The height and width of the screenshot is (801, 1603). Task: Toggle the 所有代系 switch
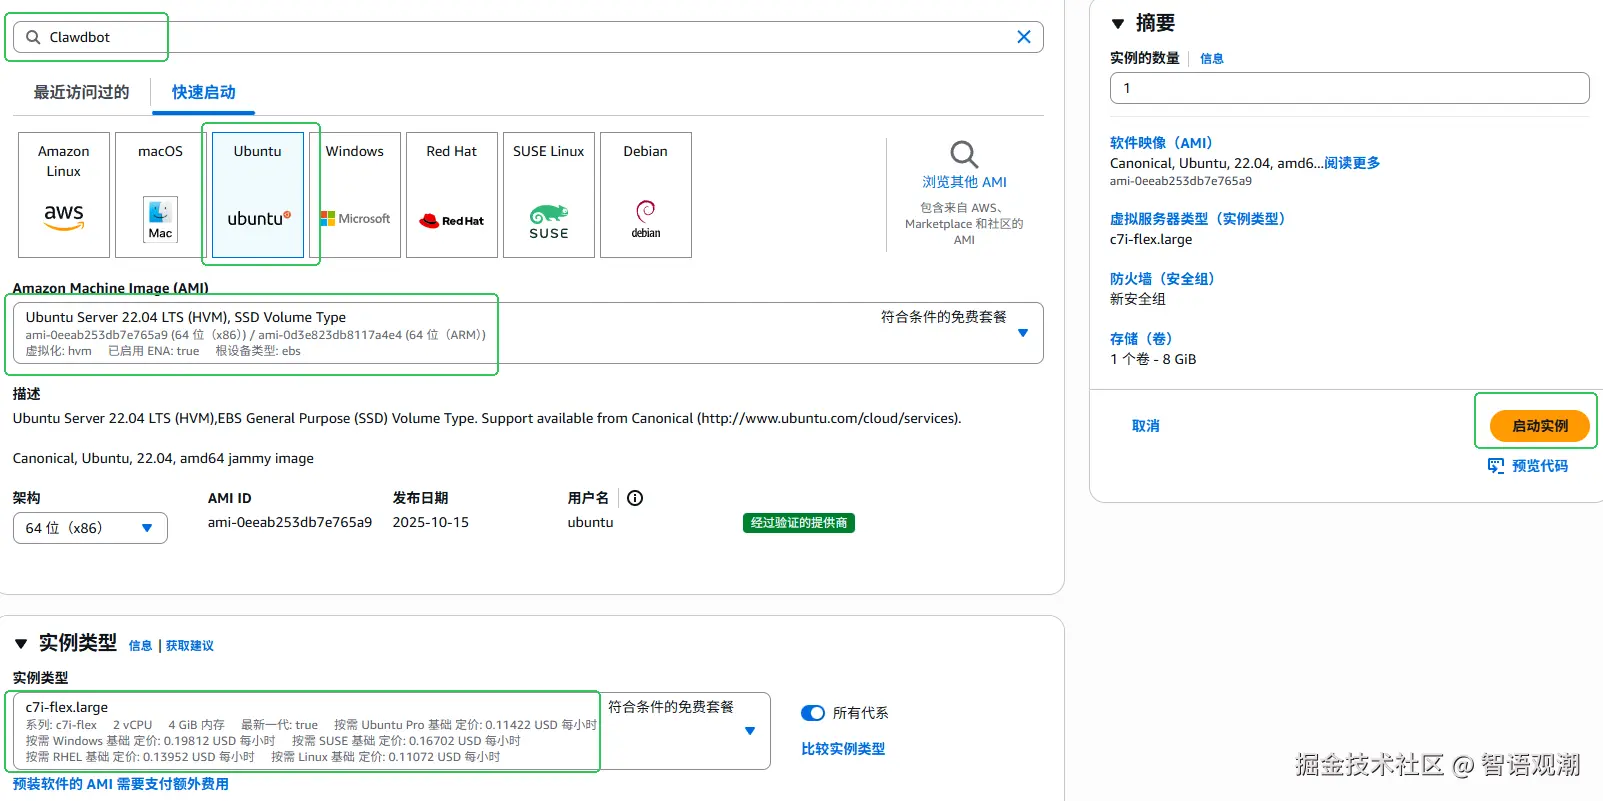coord(813,713)
